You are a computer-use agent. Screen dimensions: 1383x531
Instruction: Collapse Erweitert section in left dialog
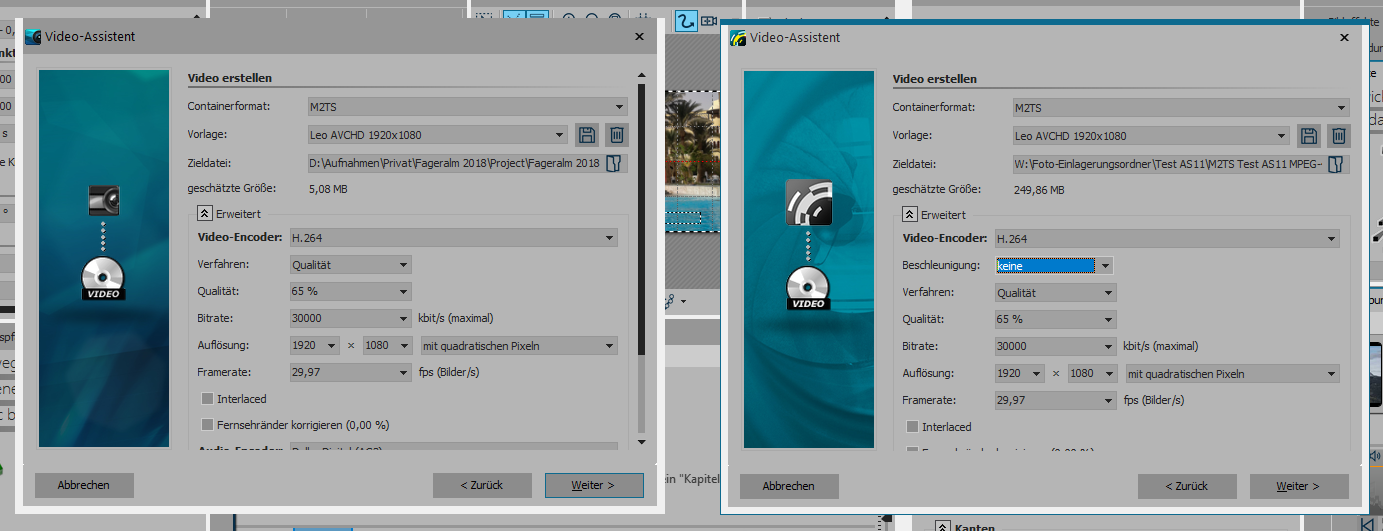204,213
